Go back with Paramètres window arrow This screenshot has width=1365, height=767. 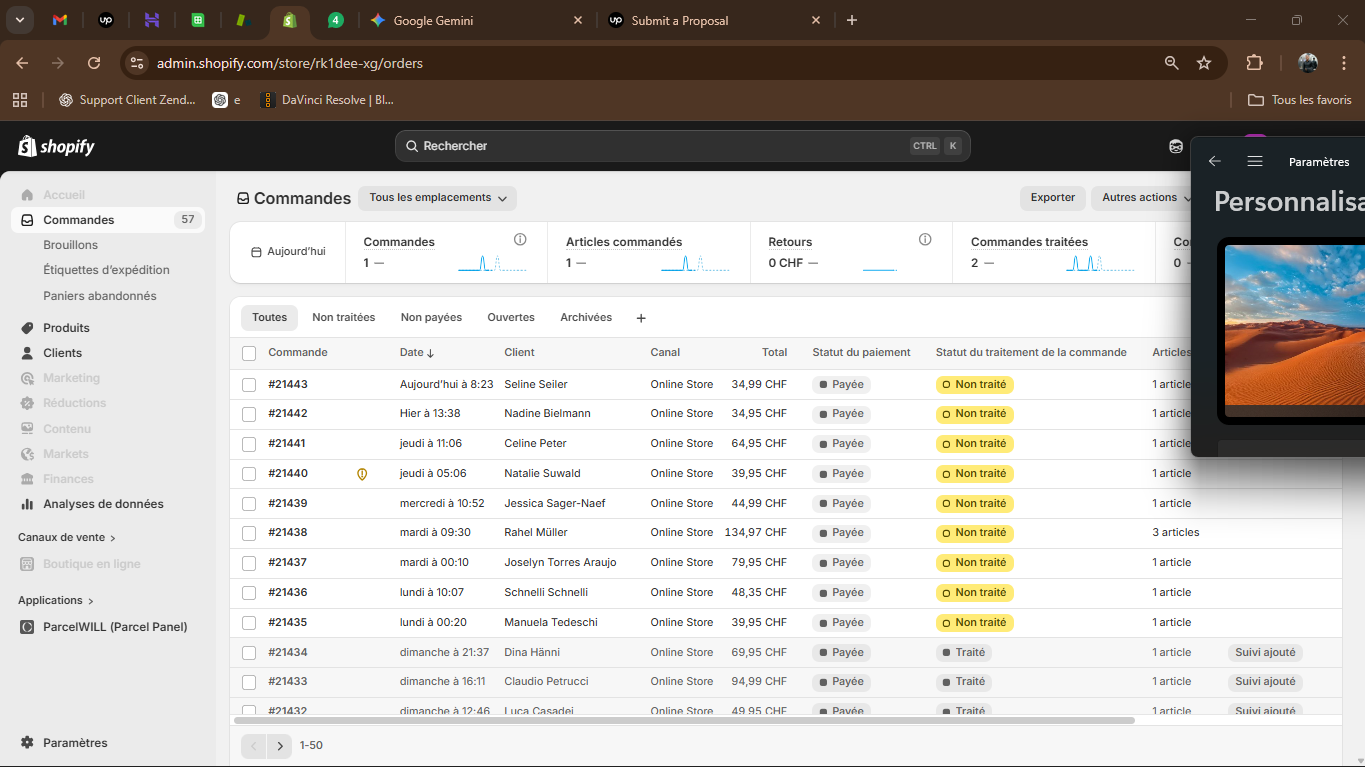[x=1215, y=161]
